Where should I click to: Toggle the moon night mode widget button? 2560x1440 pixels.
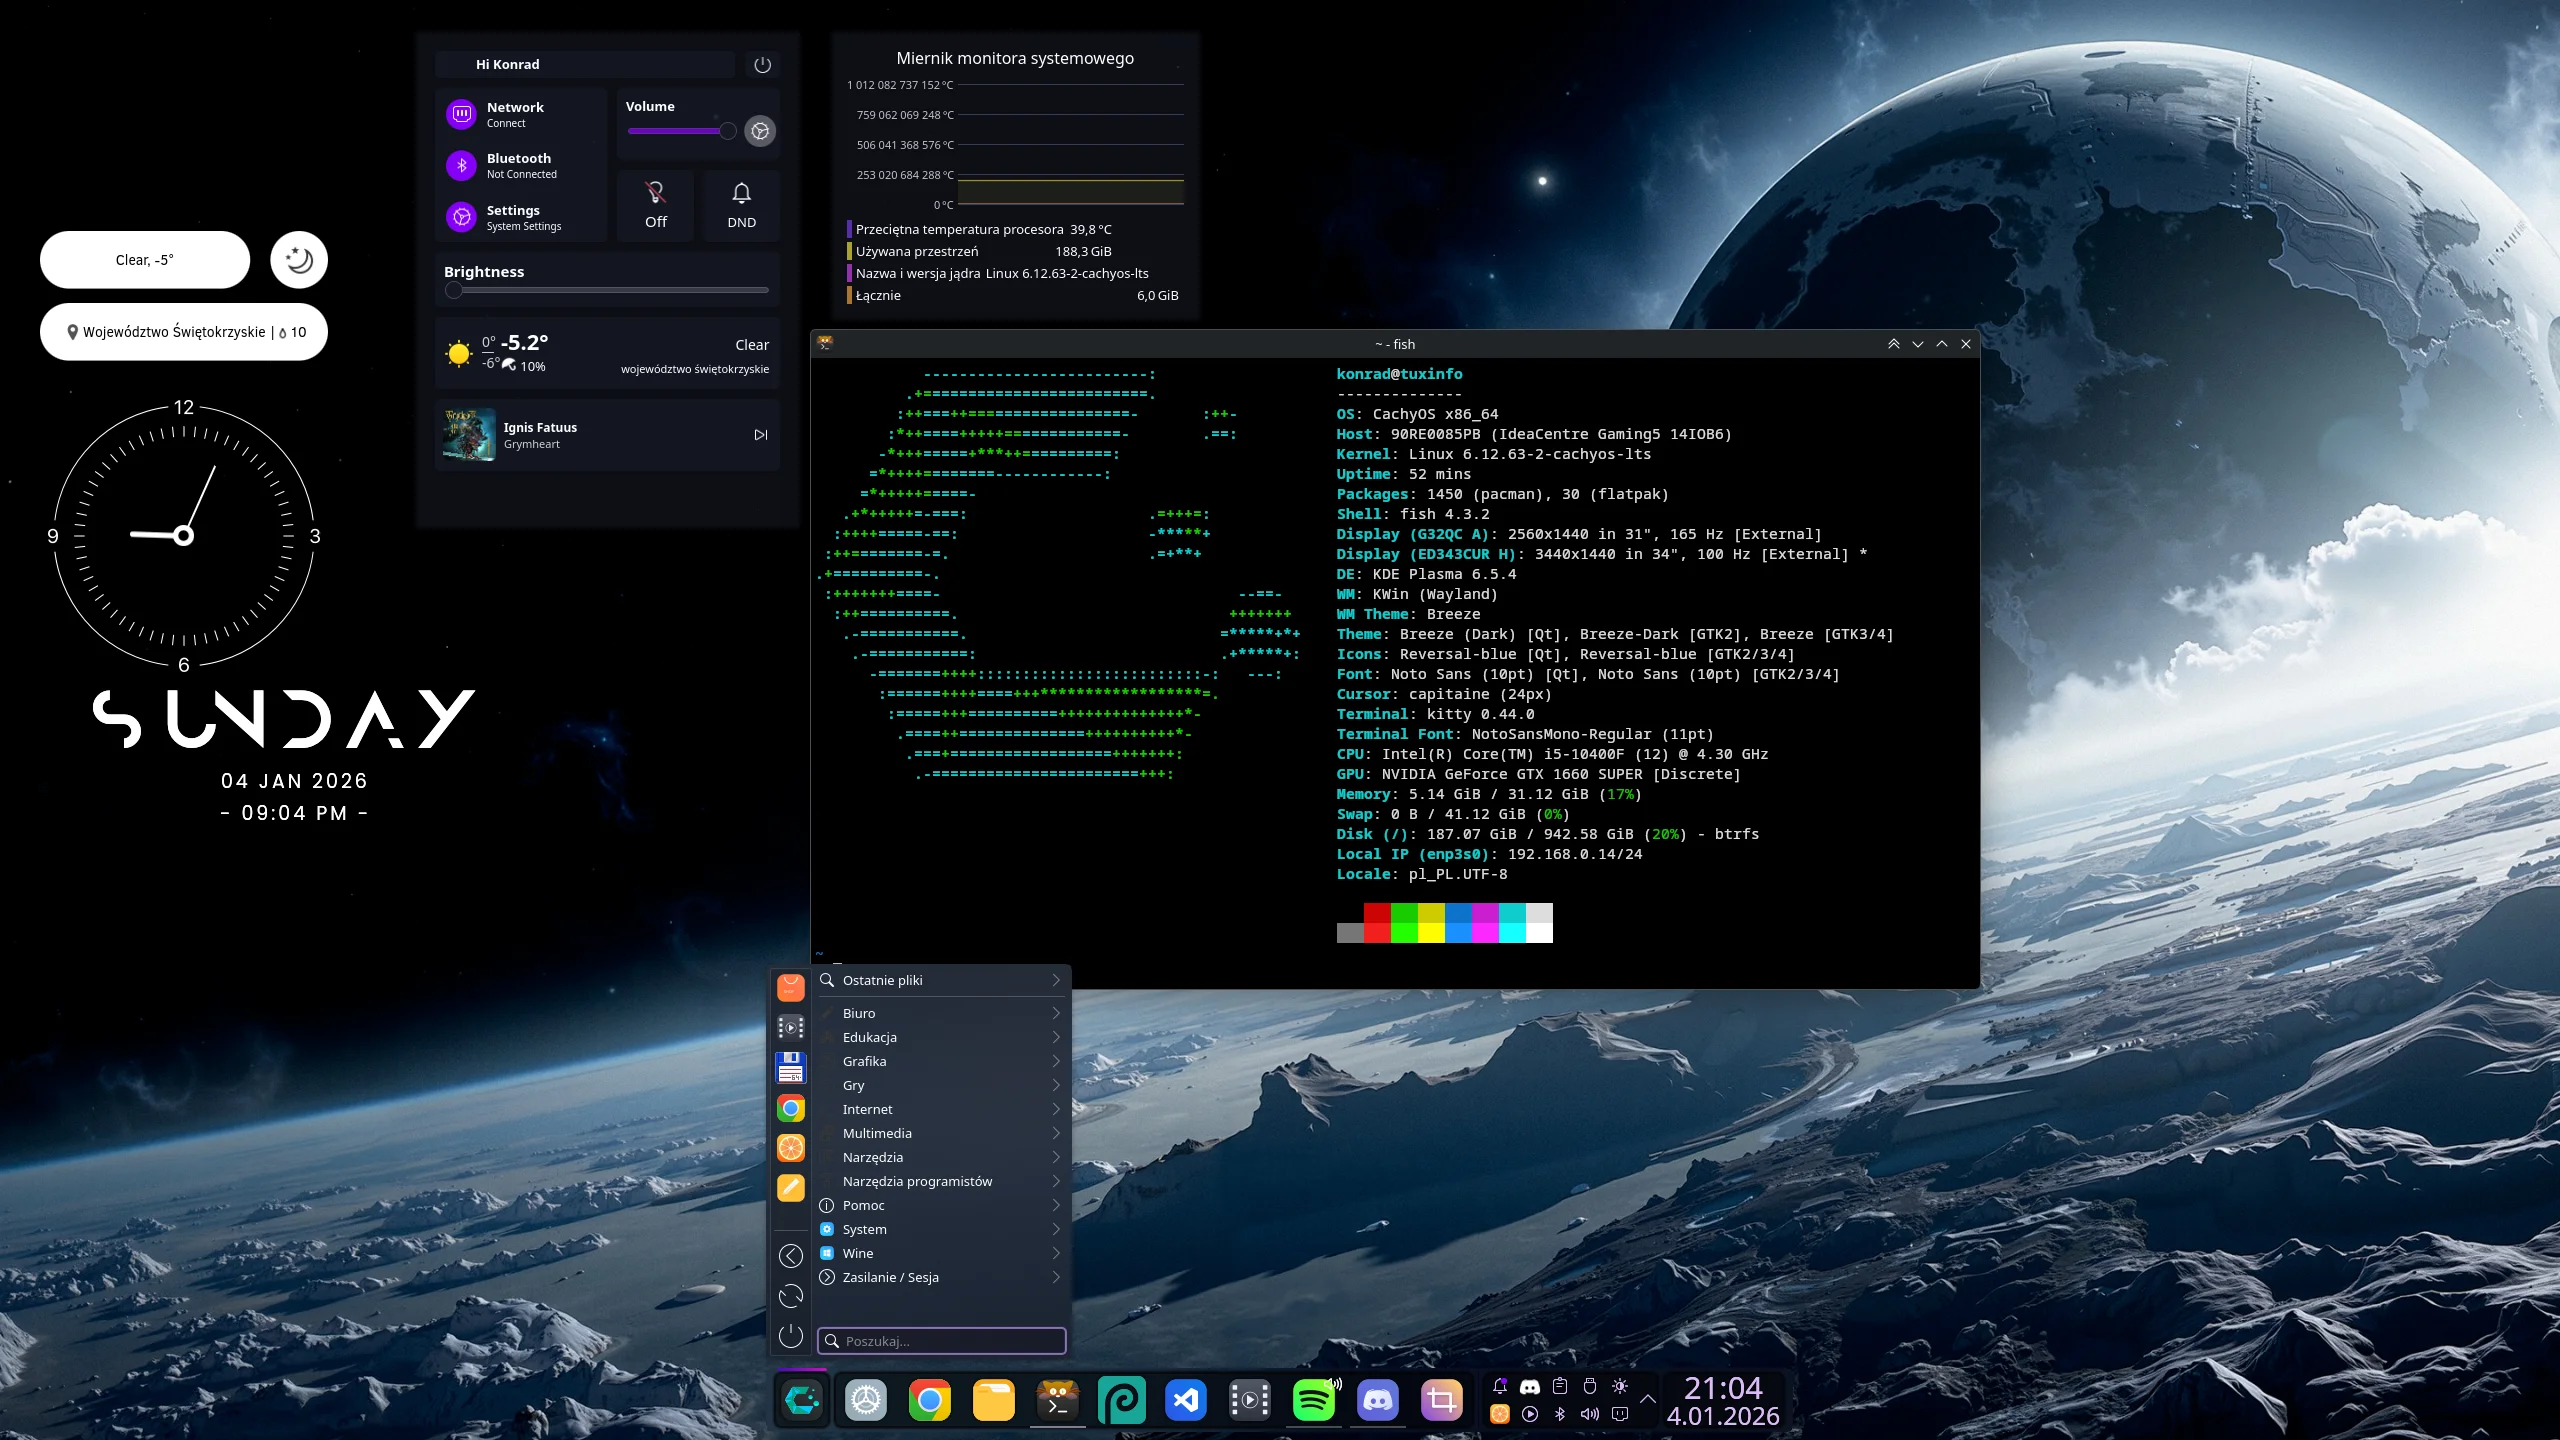299,260
